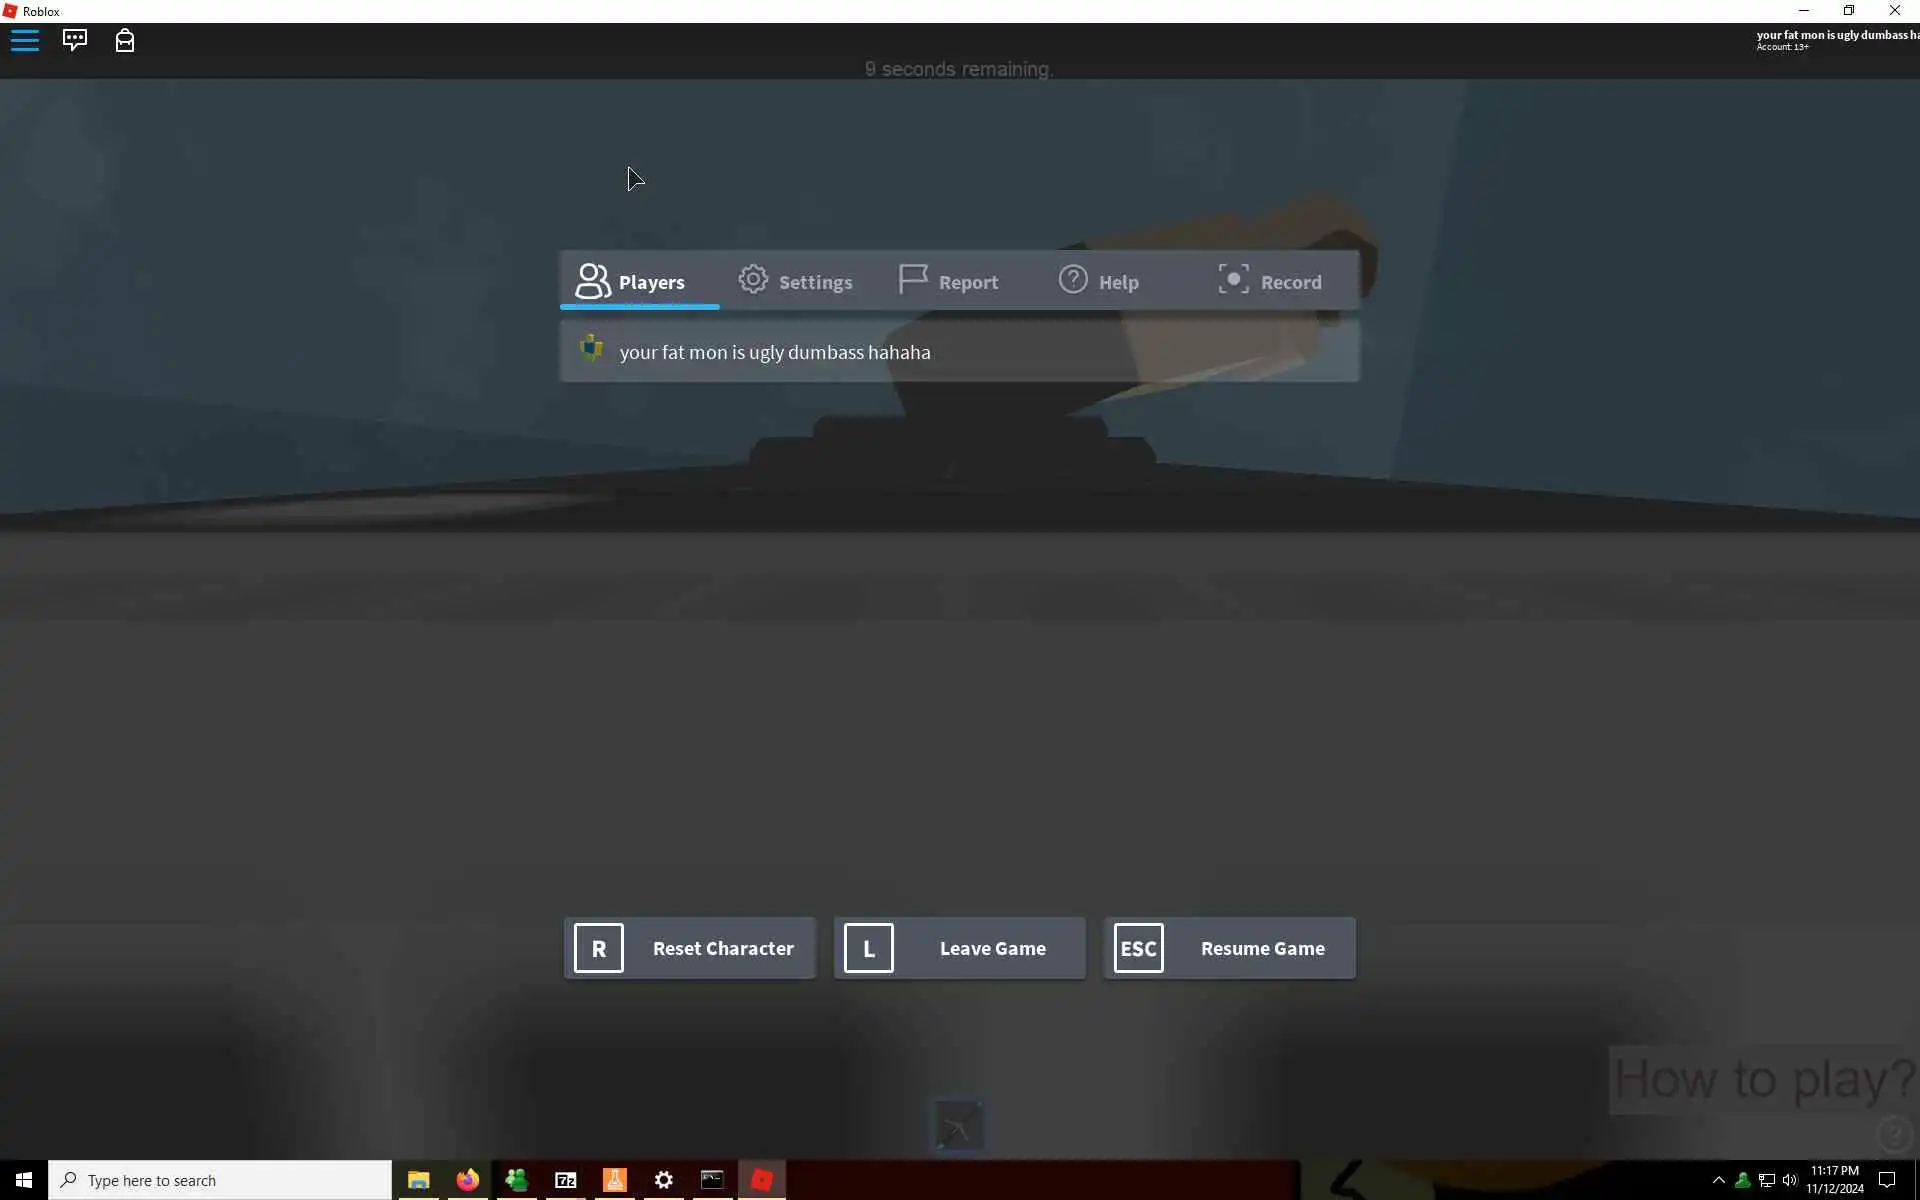Select the tool in the hotbar slot
Screen dimensions: 1920x1200
click(x=958, y=1127)
